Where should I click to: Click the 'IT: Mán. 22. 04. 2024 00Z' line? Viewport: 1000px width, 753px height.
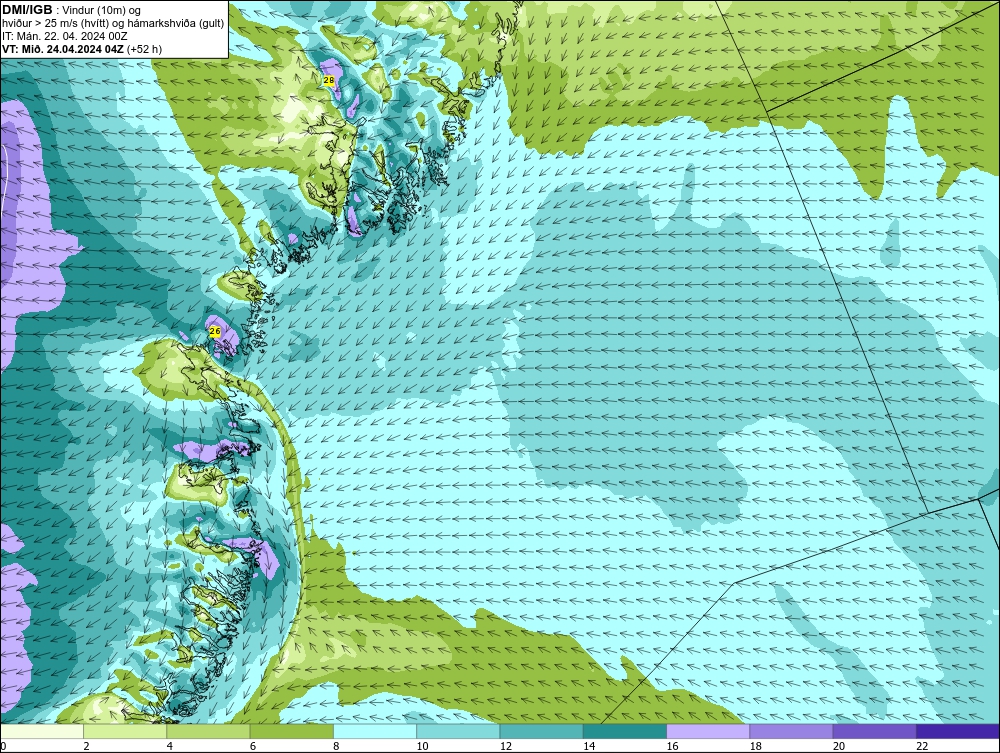pyautogui.click(x=65, y=36)
